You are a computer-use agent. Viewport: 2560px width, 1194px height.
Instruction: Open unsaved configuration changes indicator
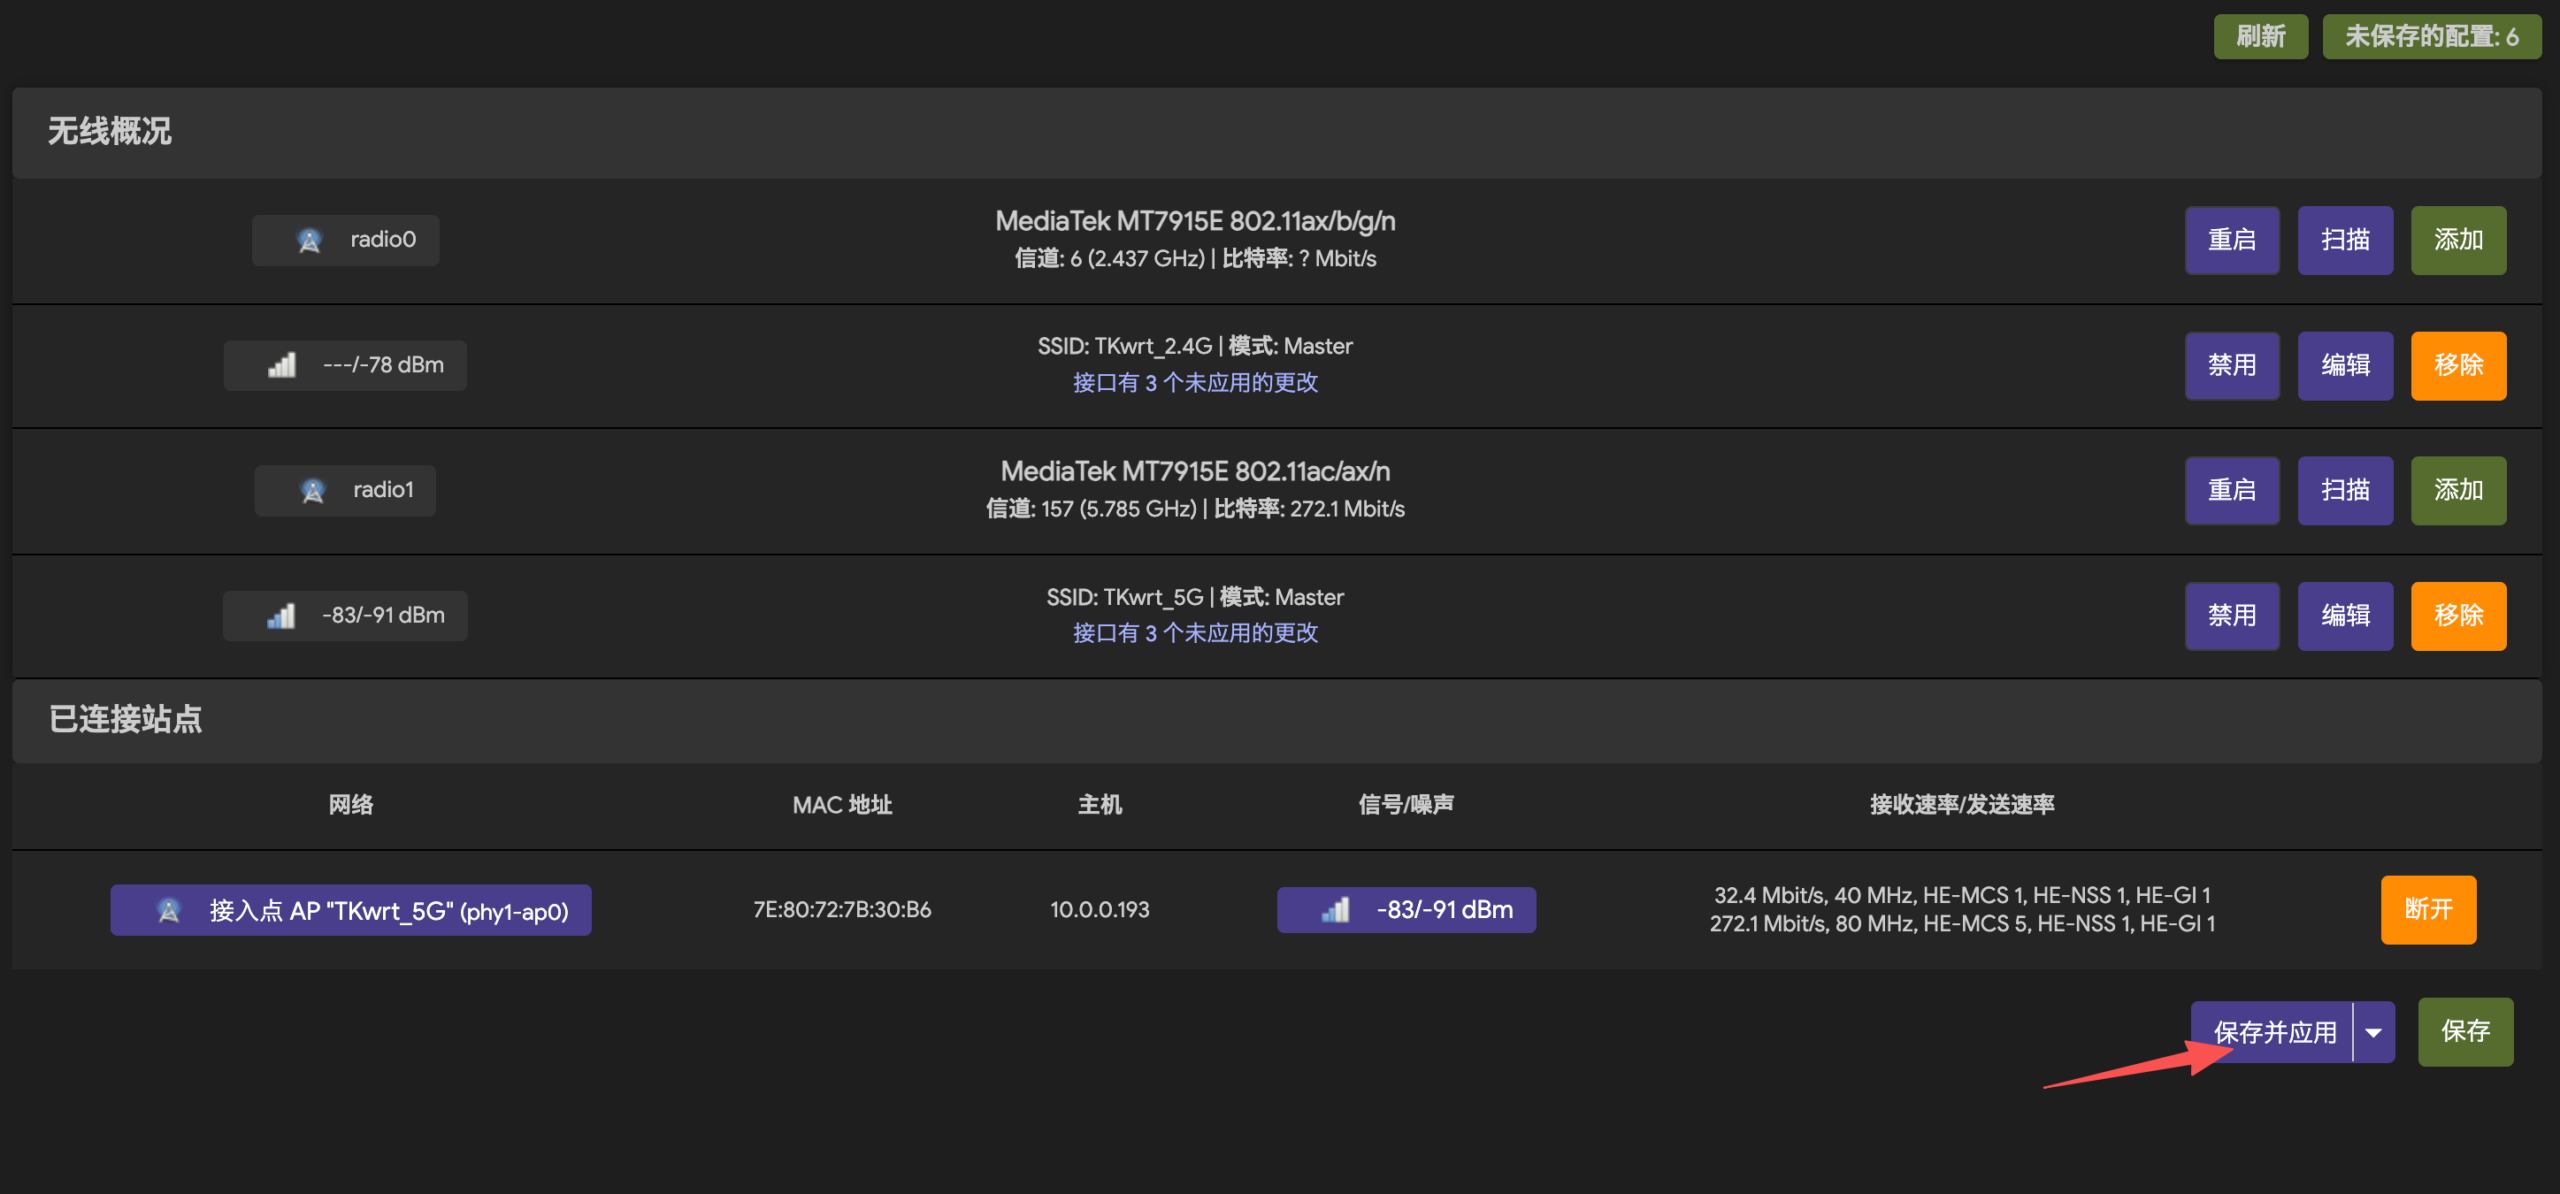(x=2431, y=37)
